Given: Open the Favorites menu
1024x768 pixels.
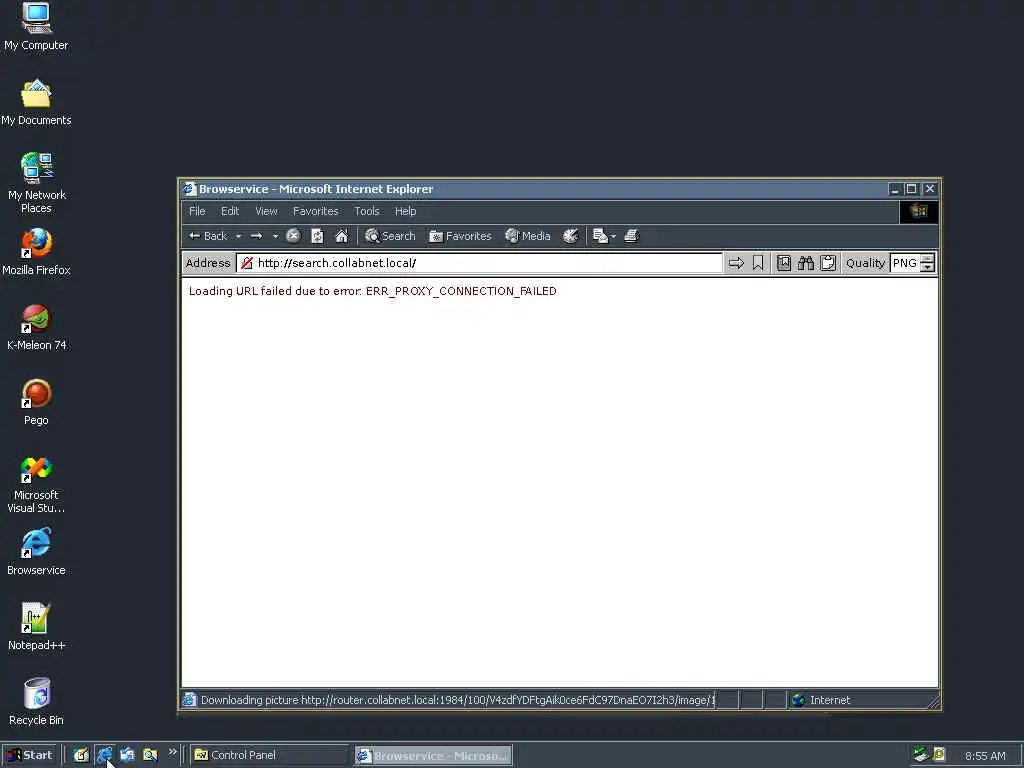Looking at the screenshot, I should (315, 211).
